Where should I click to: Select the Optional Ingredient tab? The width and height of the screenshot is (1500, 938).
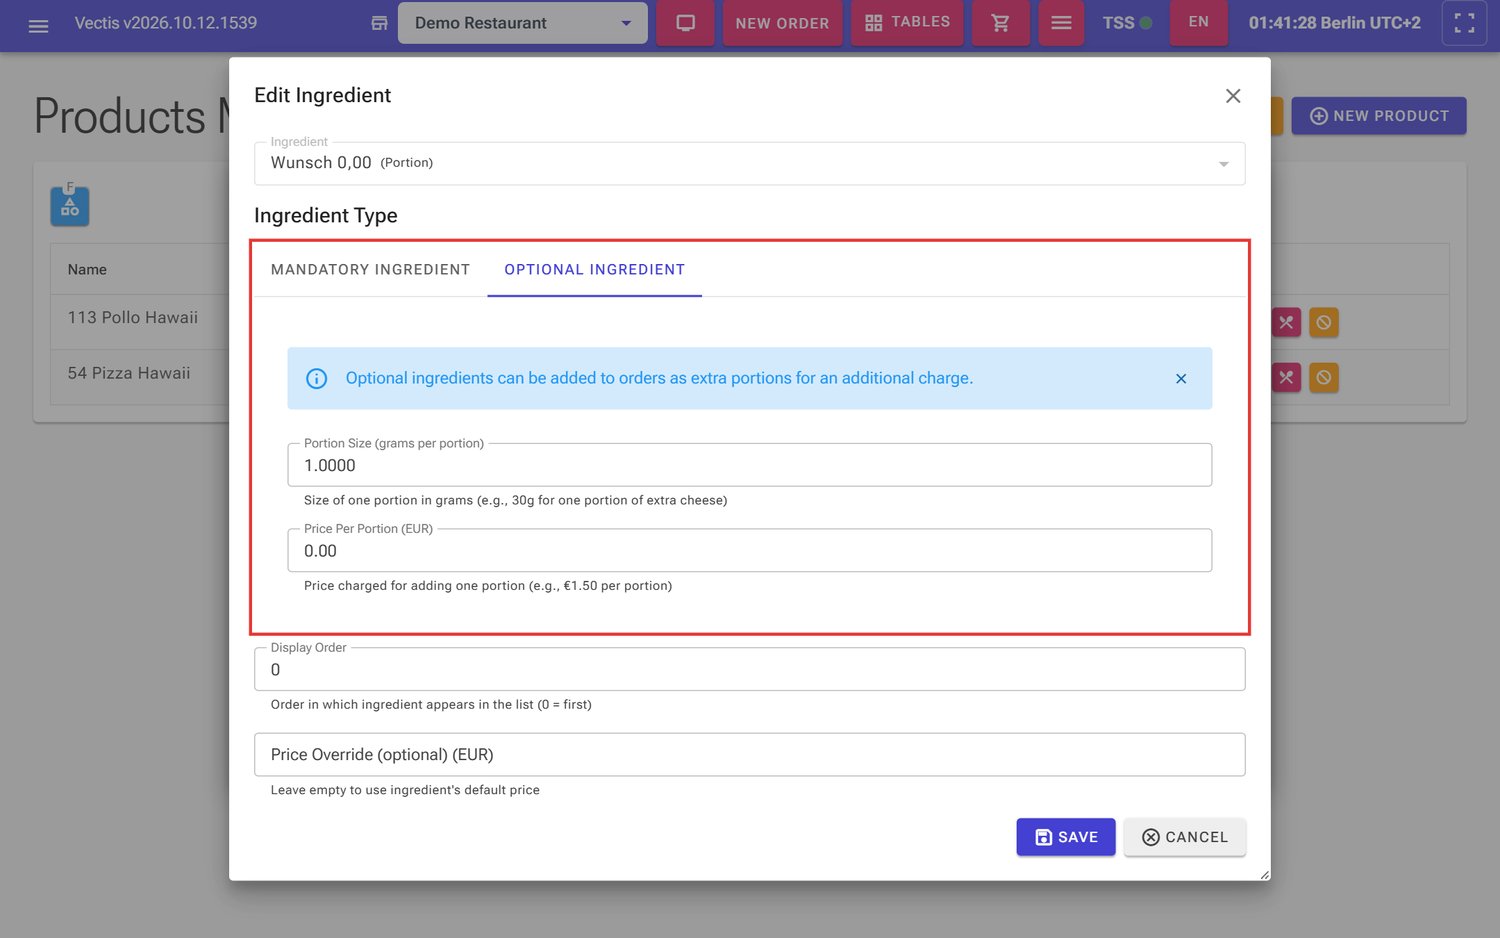click(x=595, y=270)
